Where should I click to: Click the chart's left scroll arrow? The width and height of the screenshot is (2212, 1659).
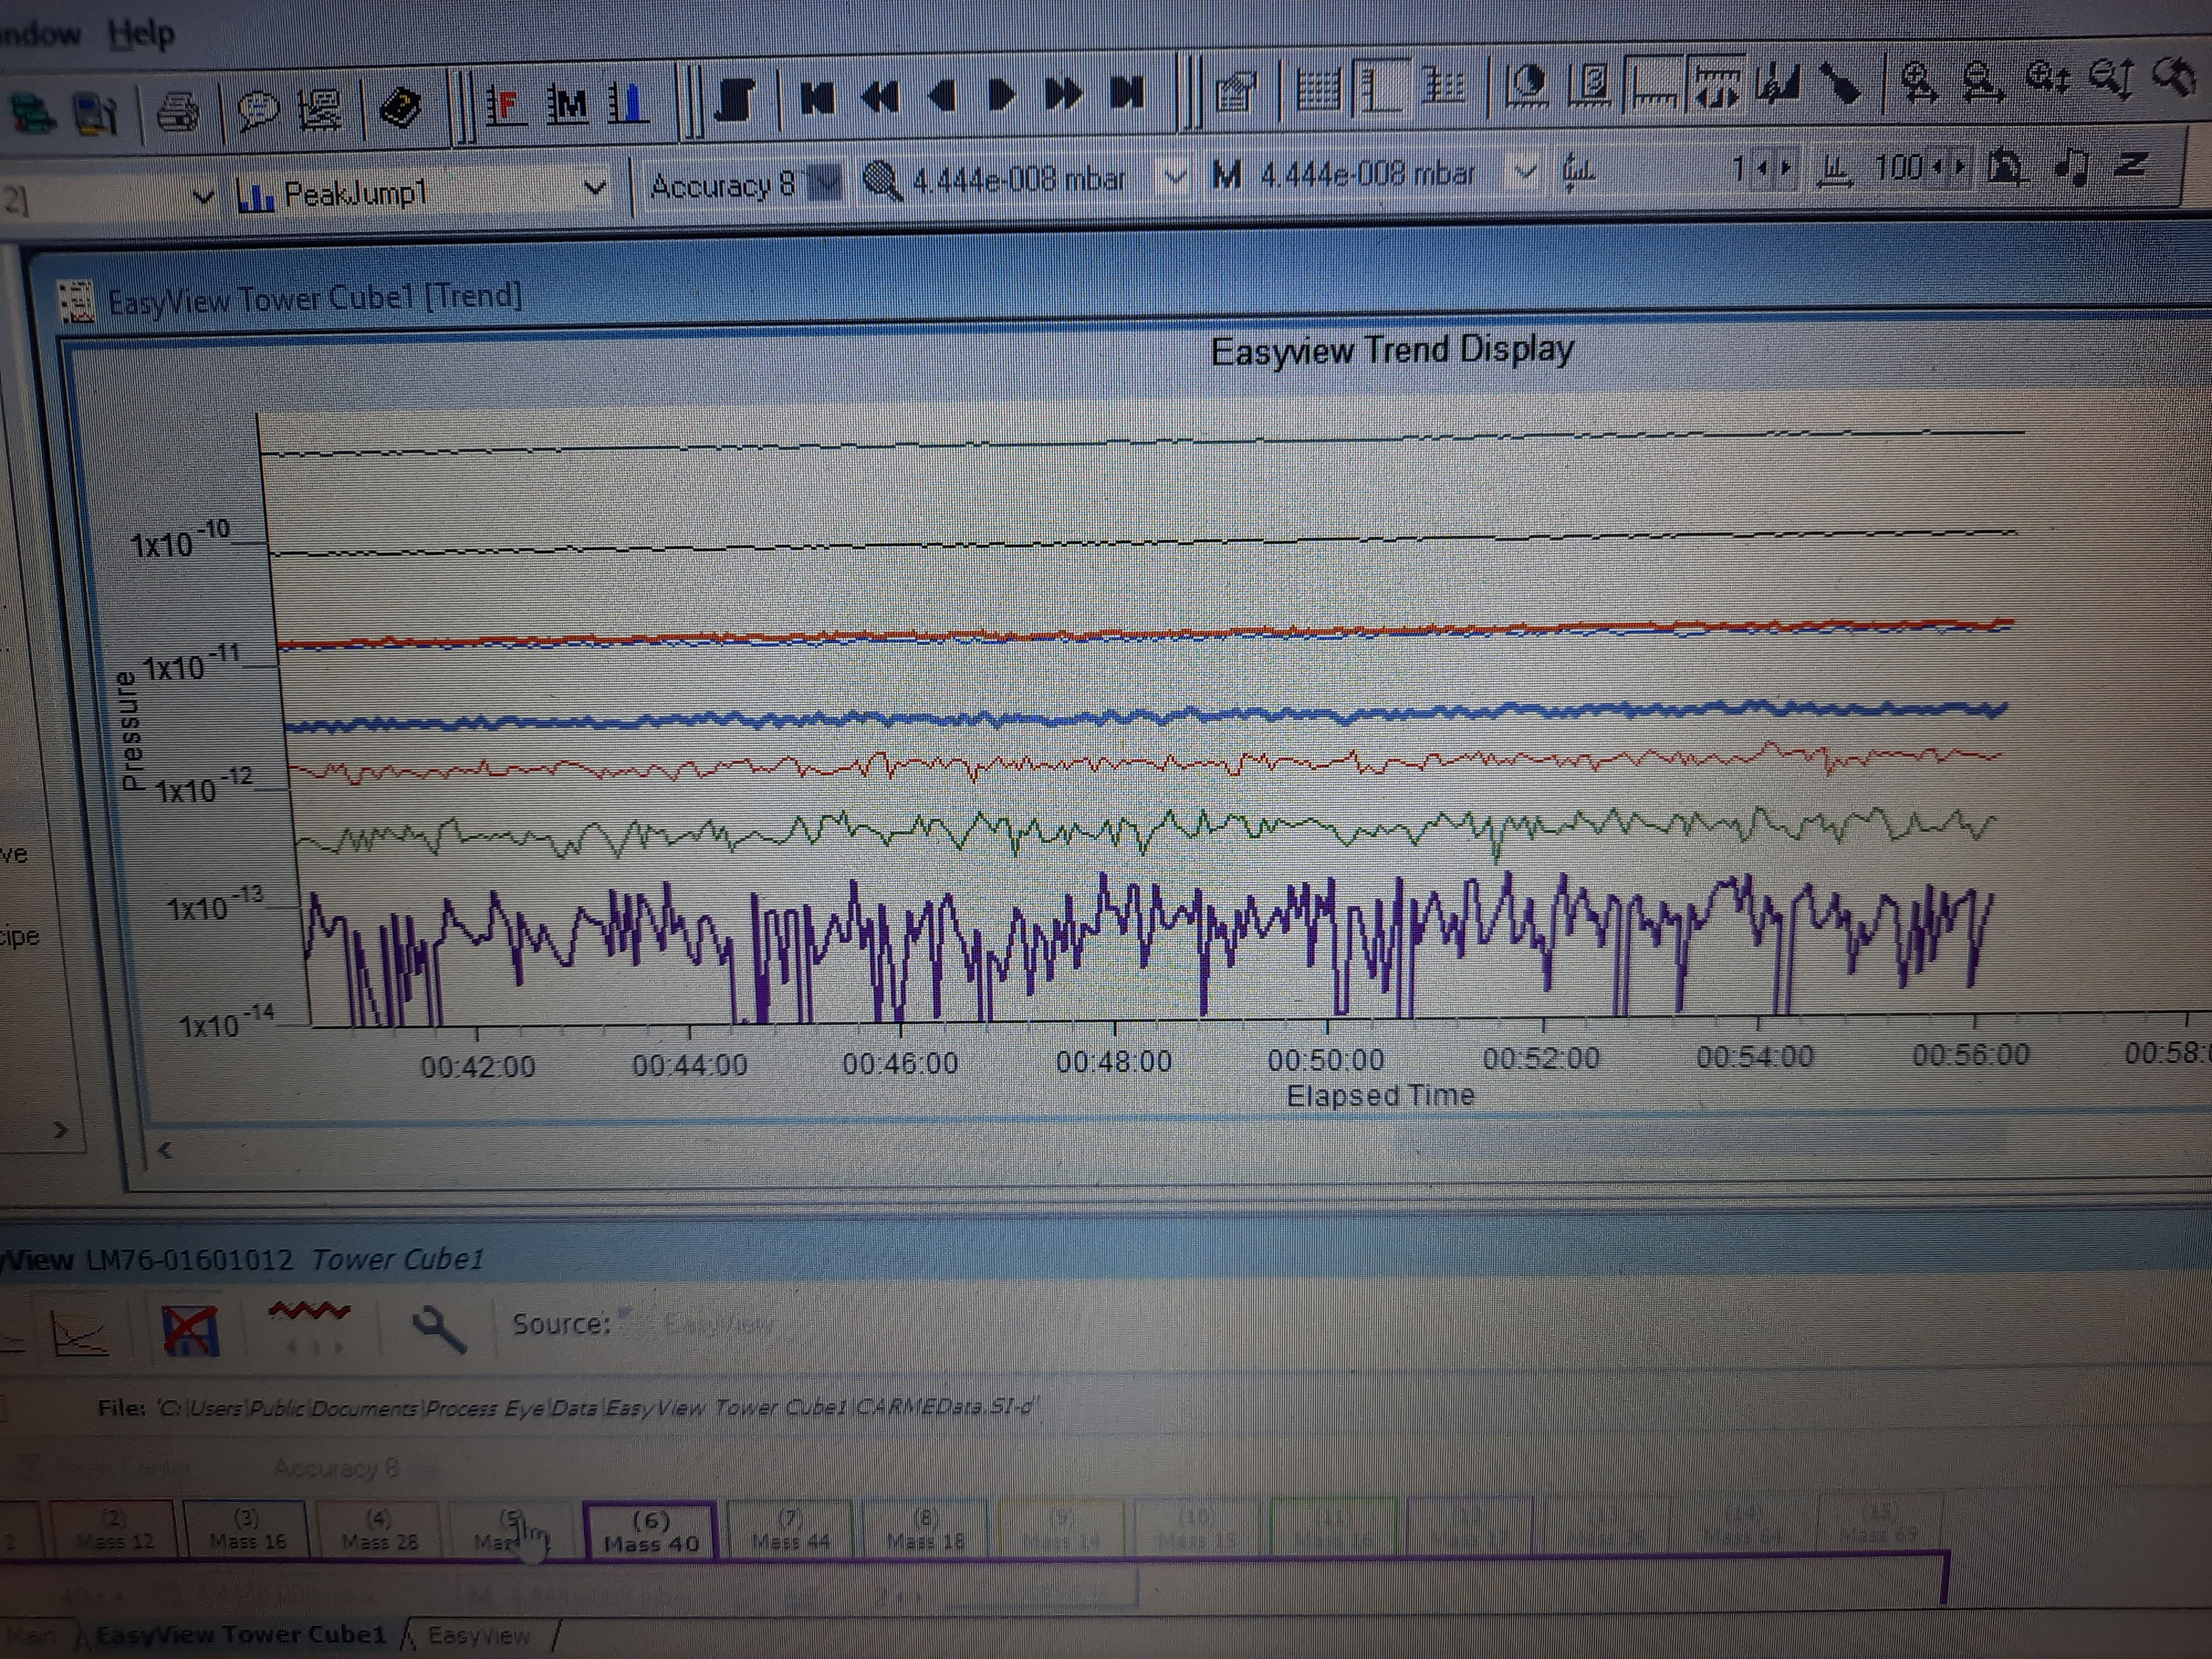(165, 1151)
